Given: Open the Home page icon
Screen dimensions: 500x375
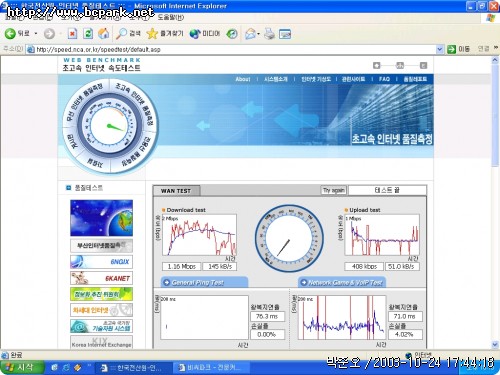Looking at the screenshot, I should coord(104,33).
